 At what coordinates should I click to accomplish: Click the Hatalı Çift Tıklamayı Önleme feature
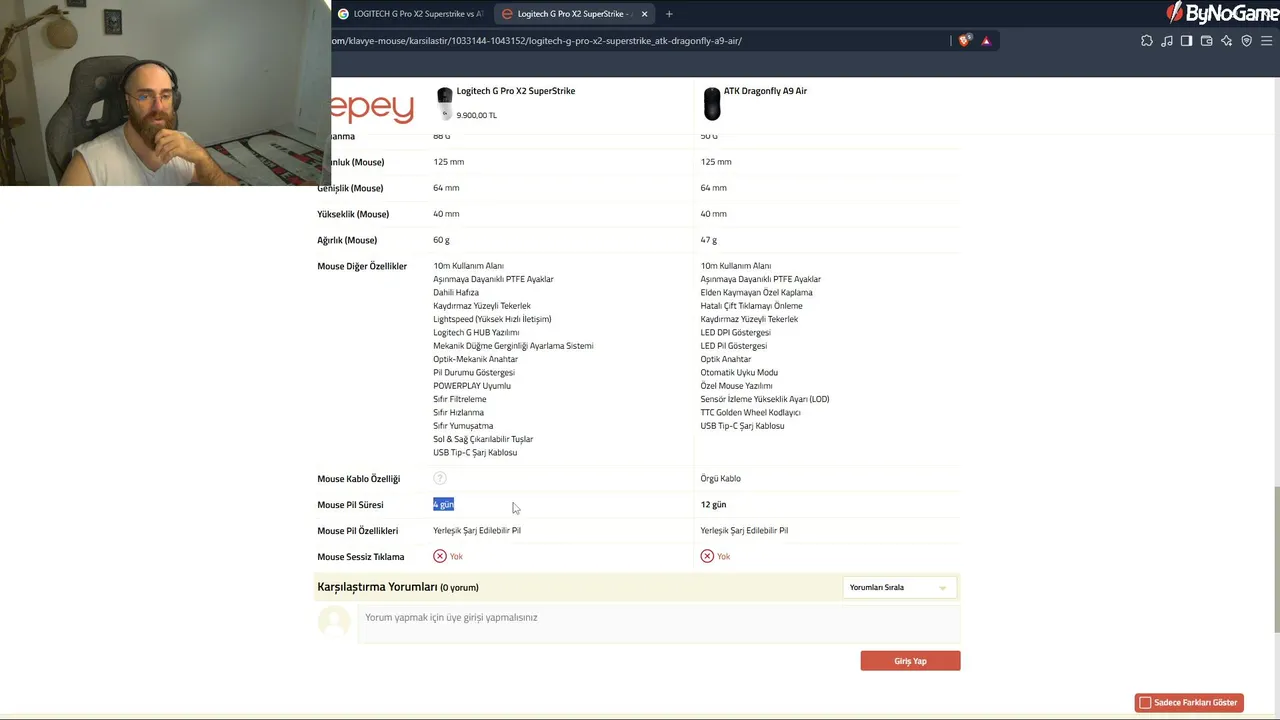point(752,306)
